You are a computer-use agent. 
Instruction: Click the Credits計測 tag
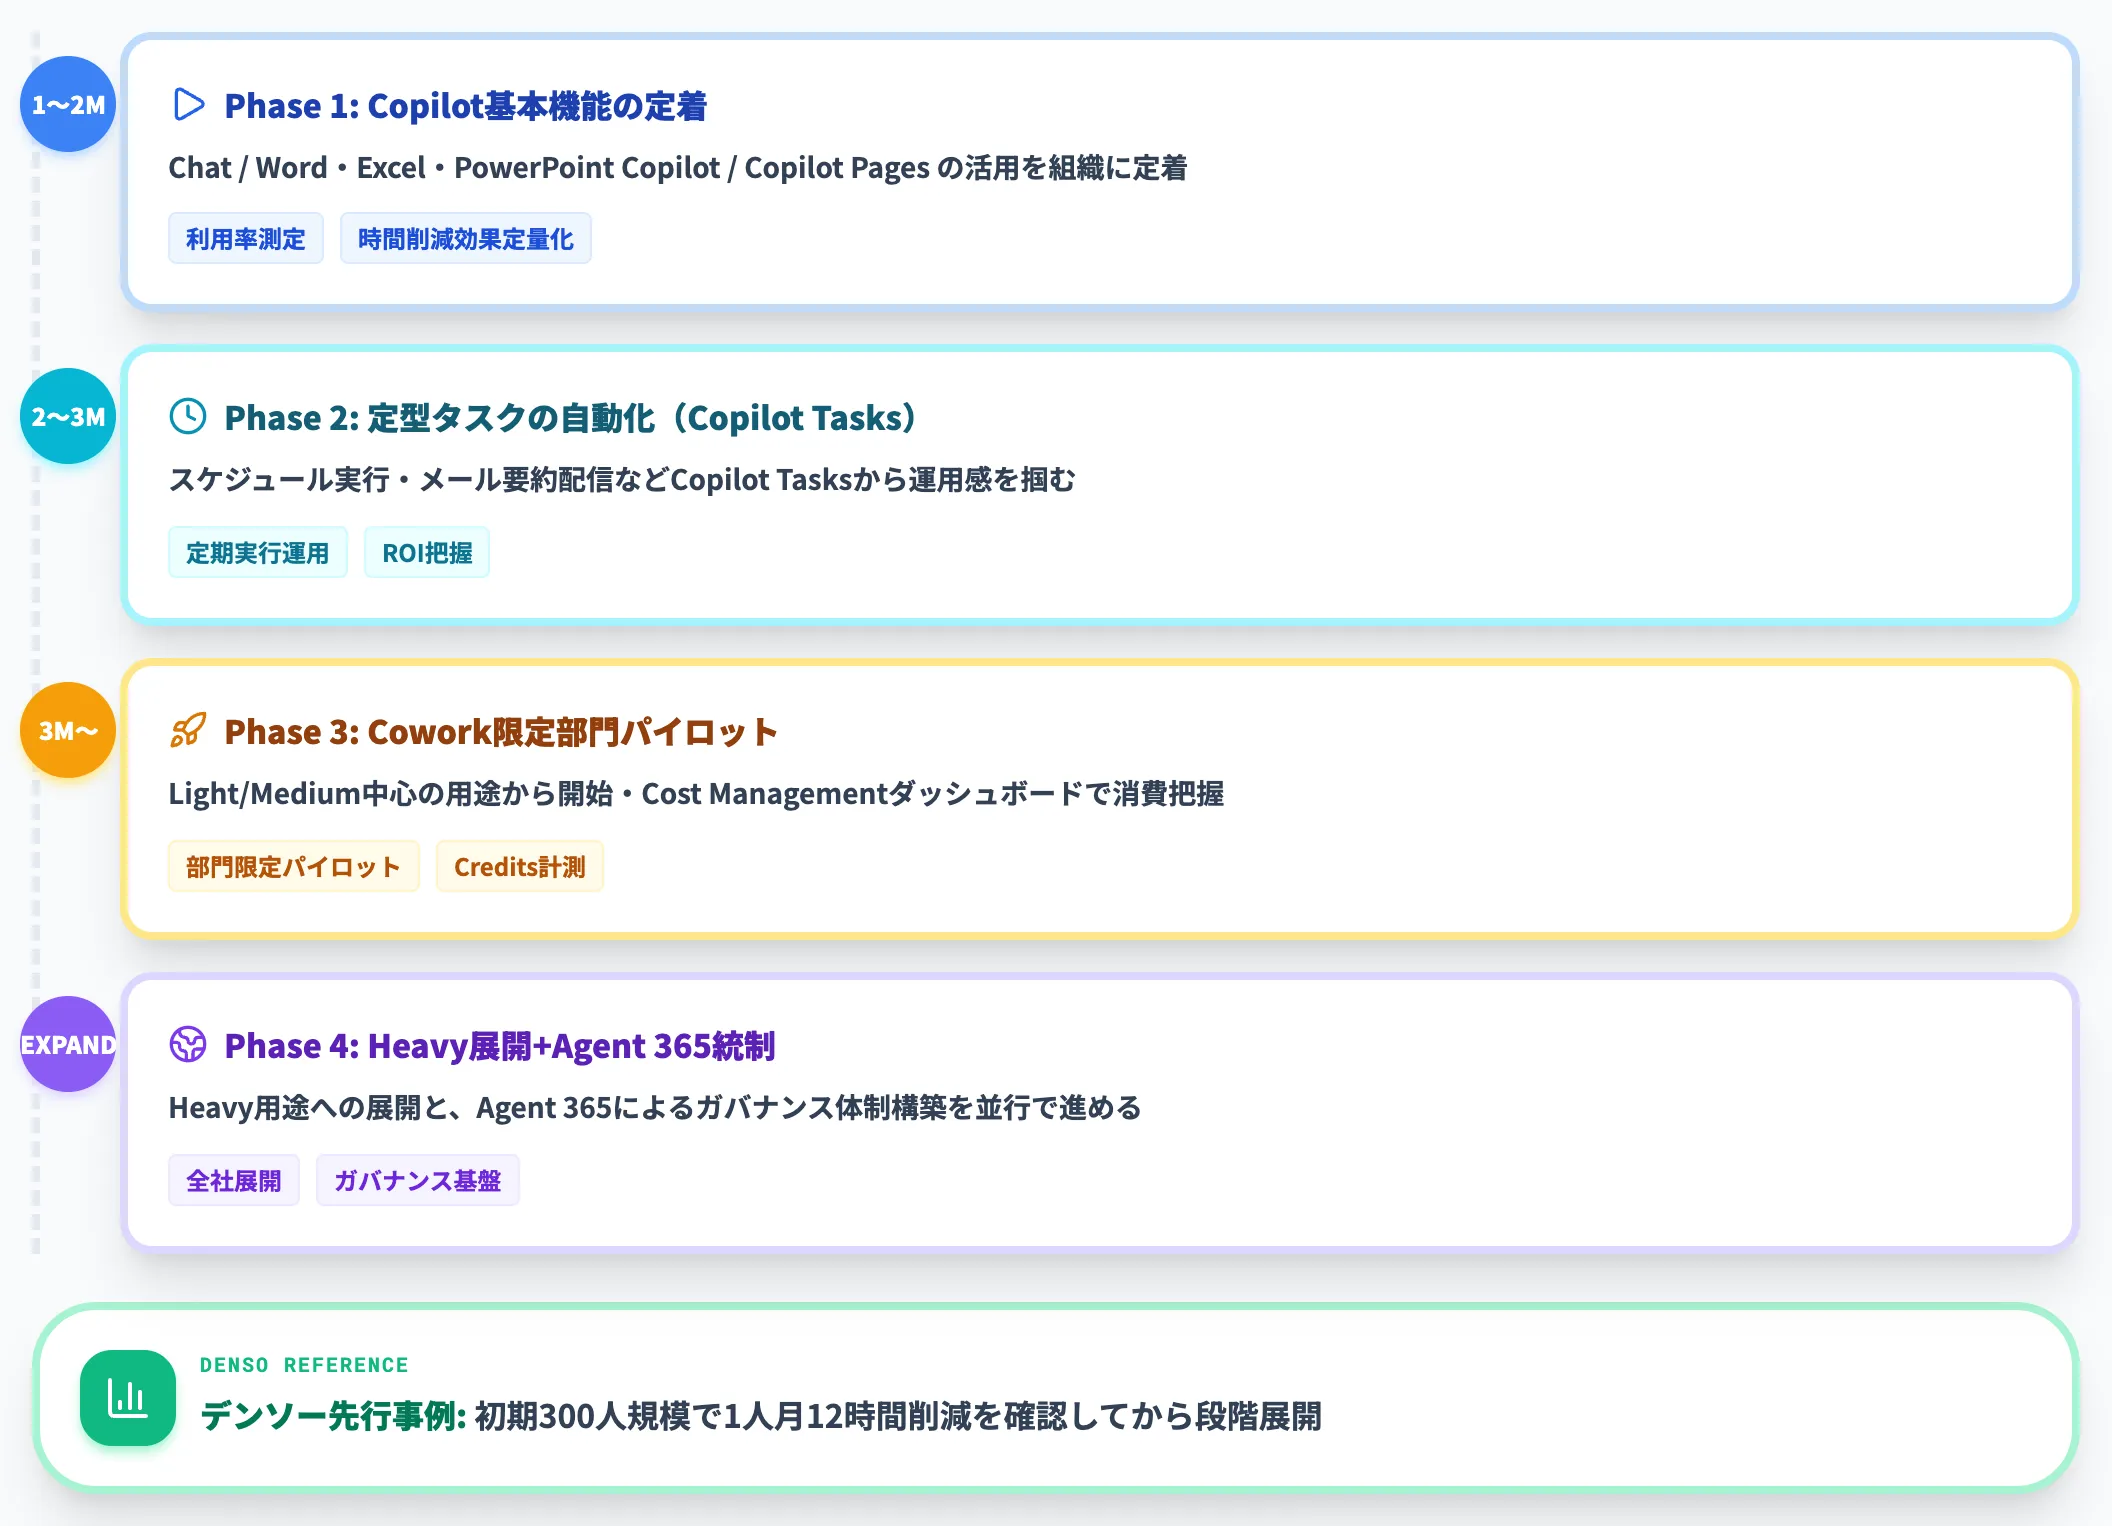[520, 867]
